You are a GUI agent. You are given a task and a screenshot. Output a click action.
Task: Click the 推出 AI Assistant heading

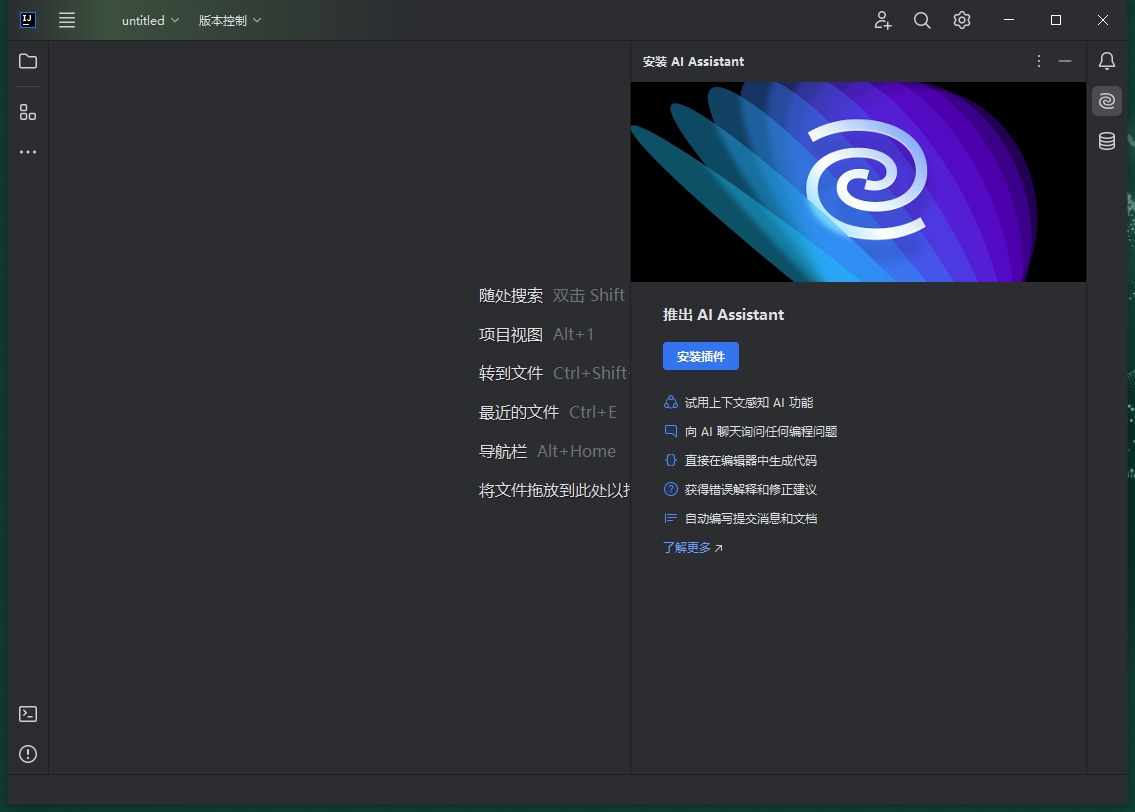723,315
